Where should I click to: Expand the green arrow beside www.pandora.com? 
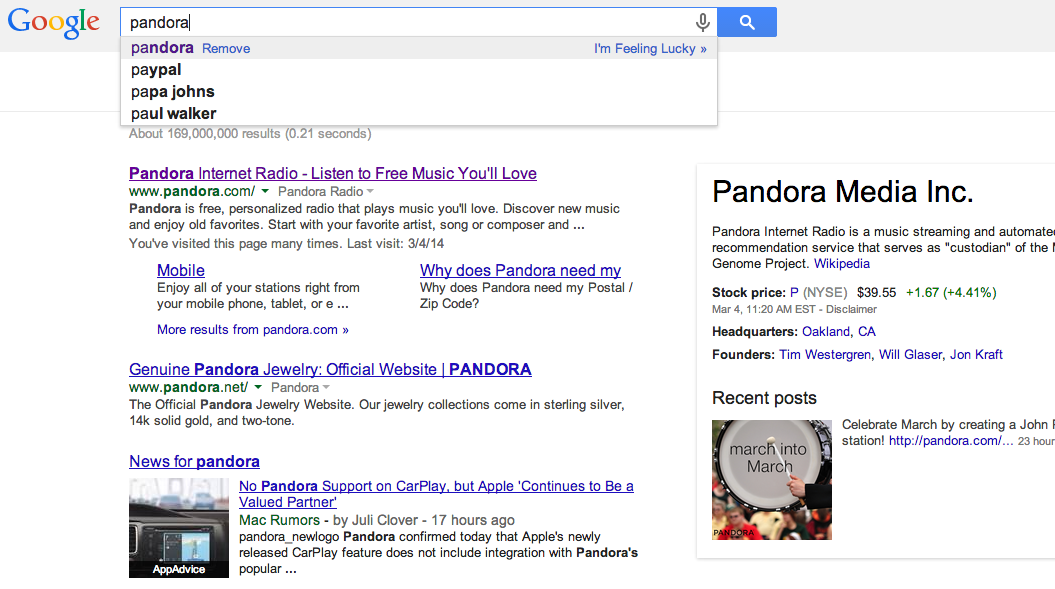(264, 192)
